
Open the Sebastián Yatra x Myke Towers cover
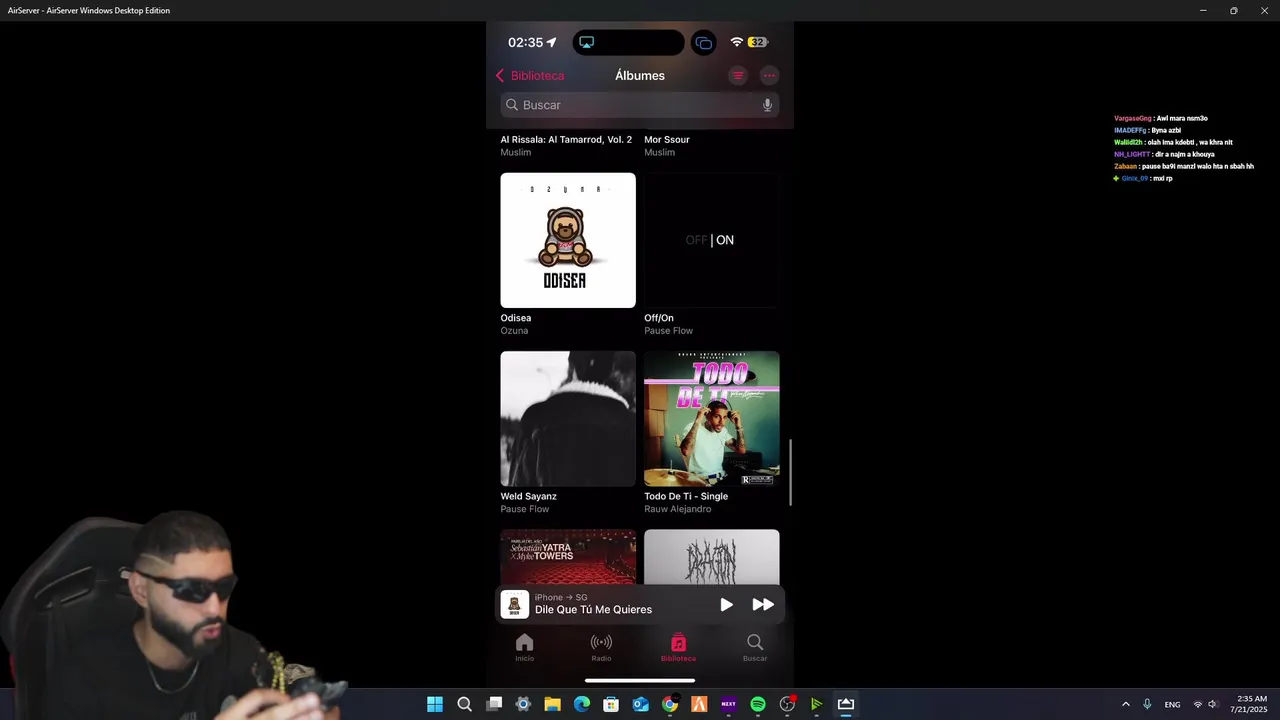coord(568,557)
